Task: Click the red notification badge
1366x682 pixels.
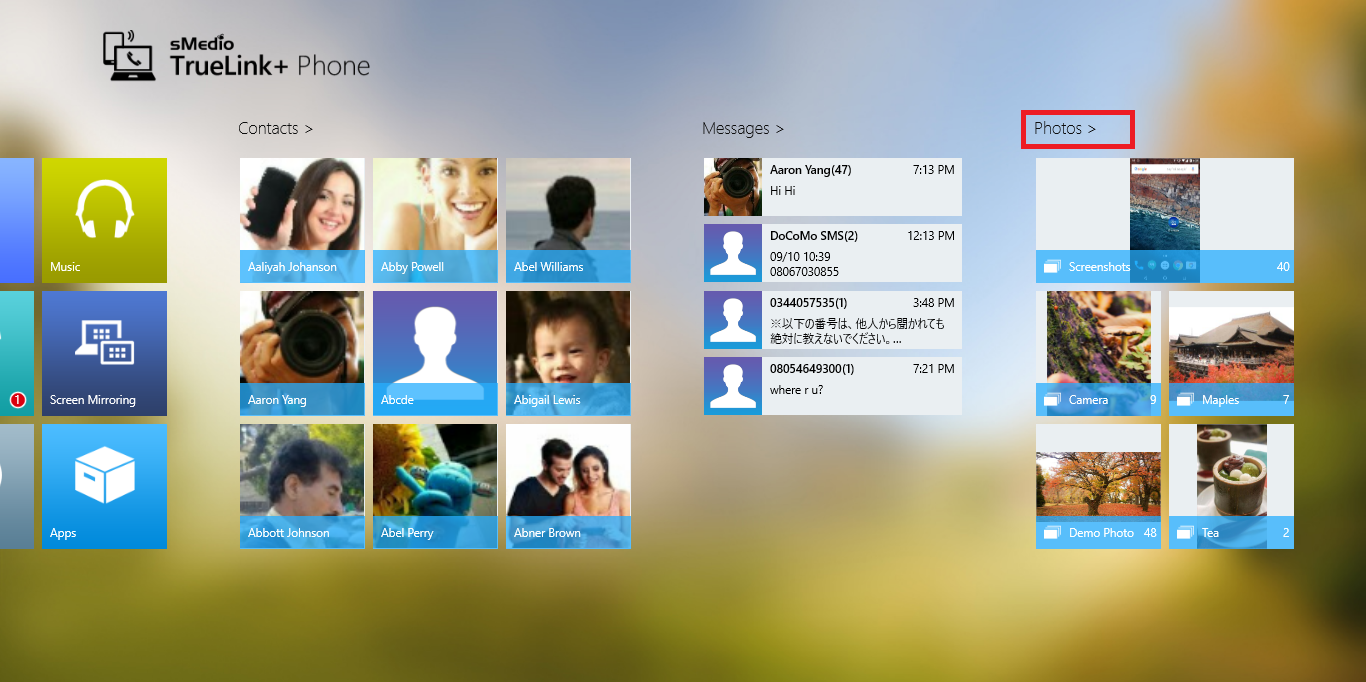Action: [x=17, y=400]
